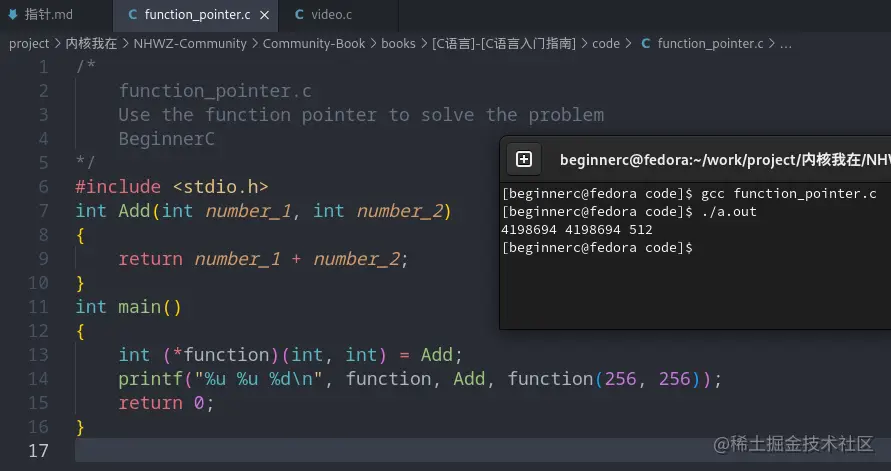Click './a.out' command in terminal
Image resolution: width=891 pixels, height=471 pixels.
pos(728,212)
